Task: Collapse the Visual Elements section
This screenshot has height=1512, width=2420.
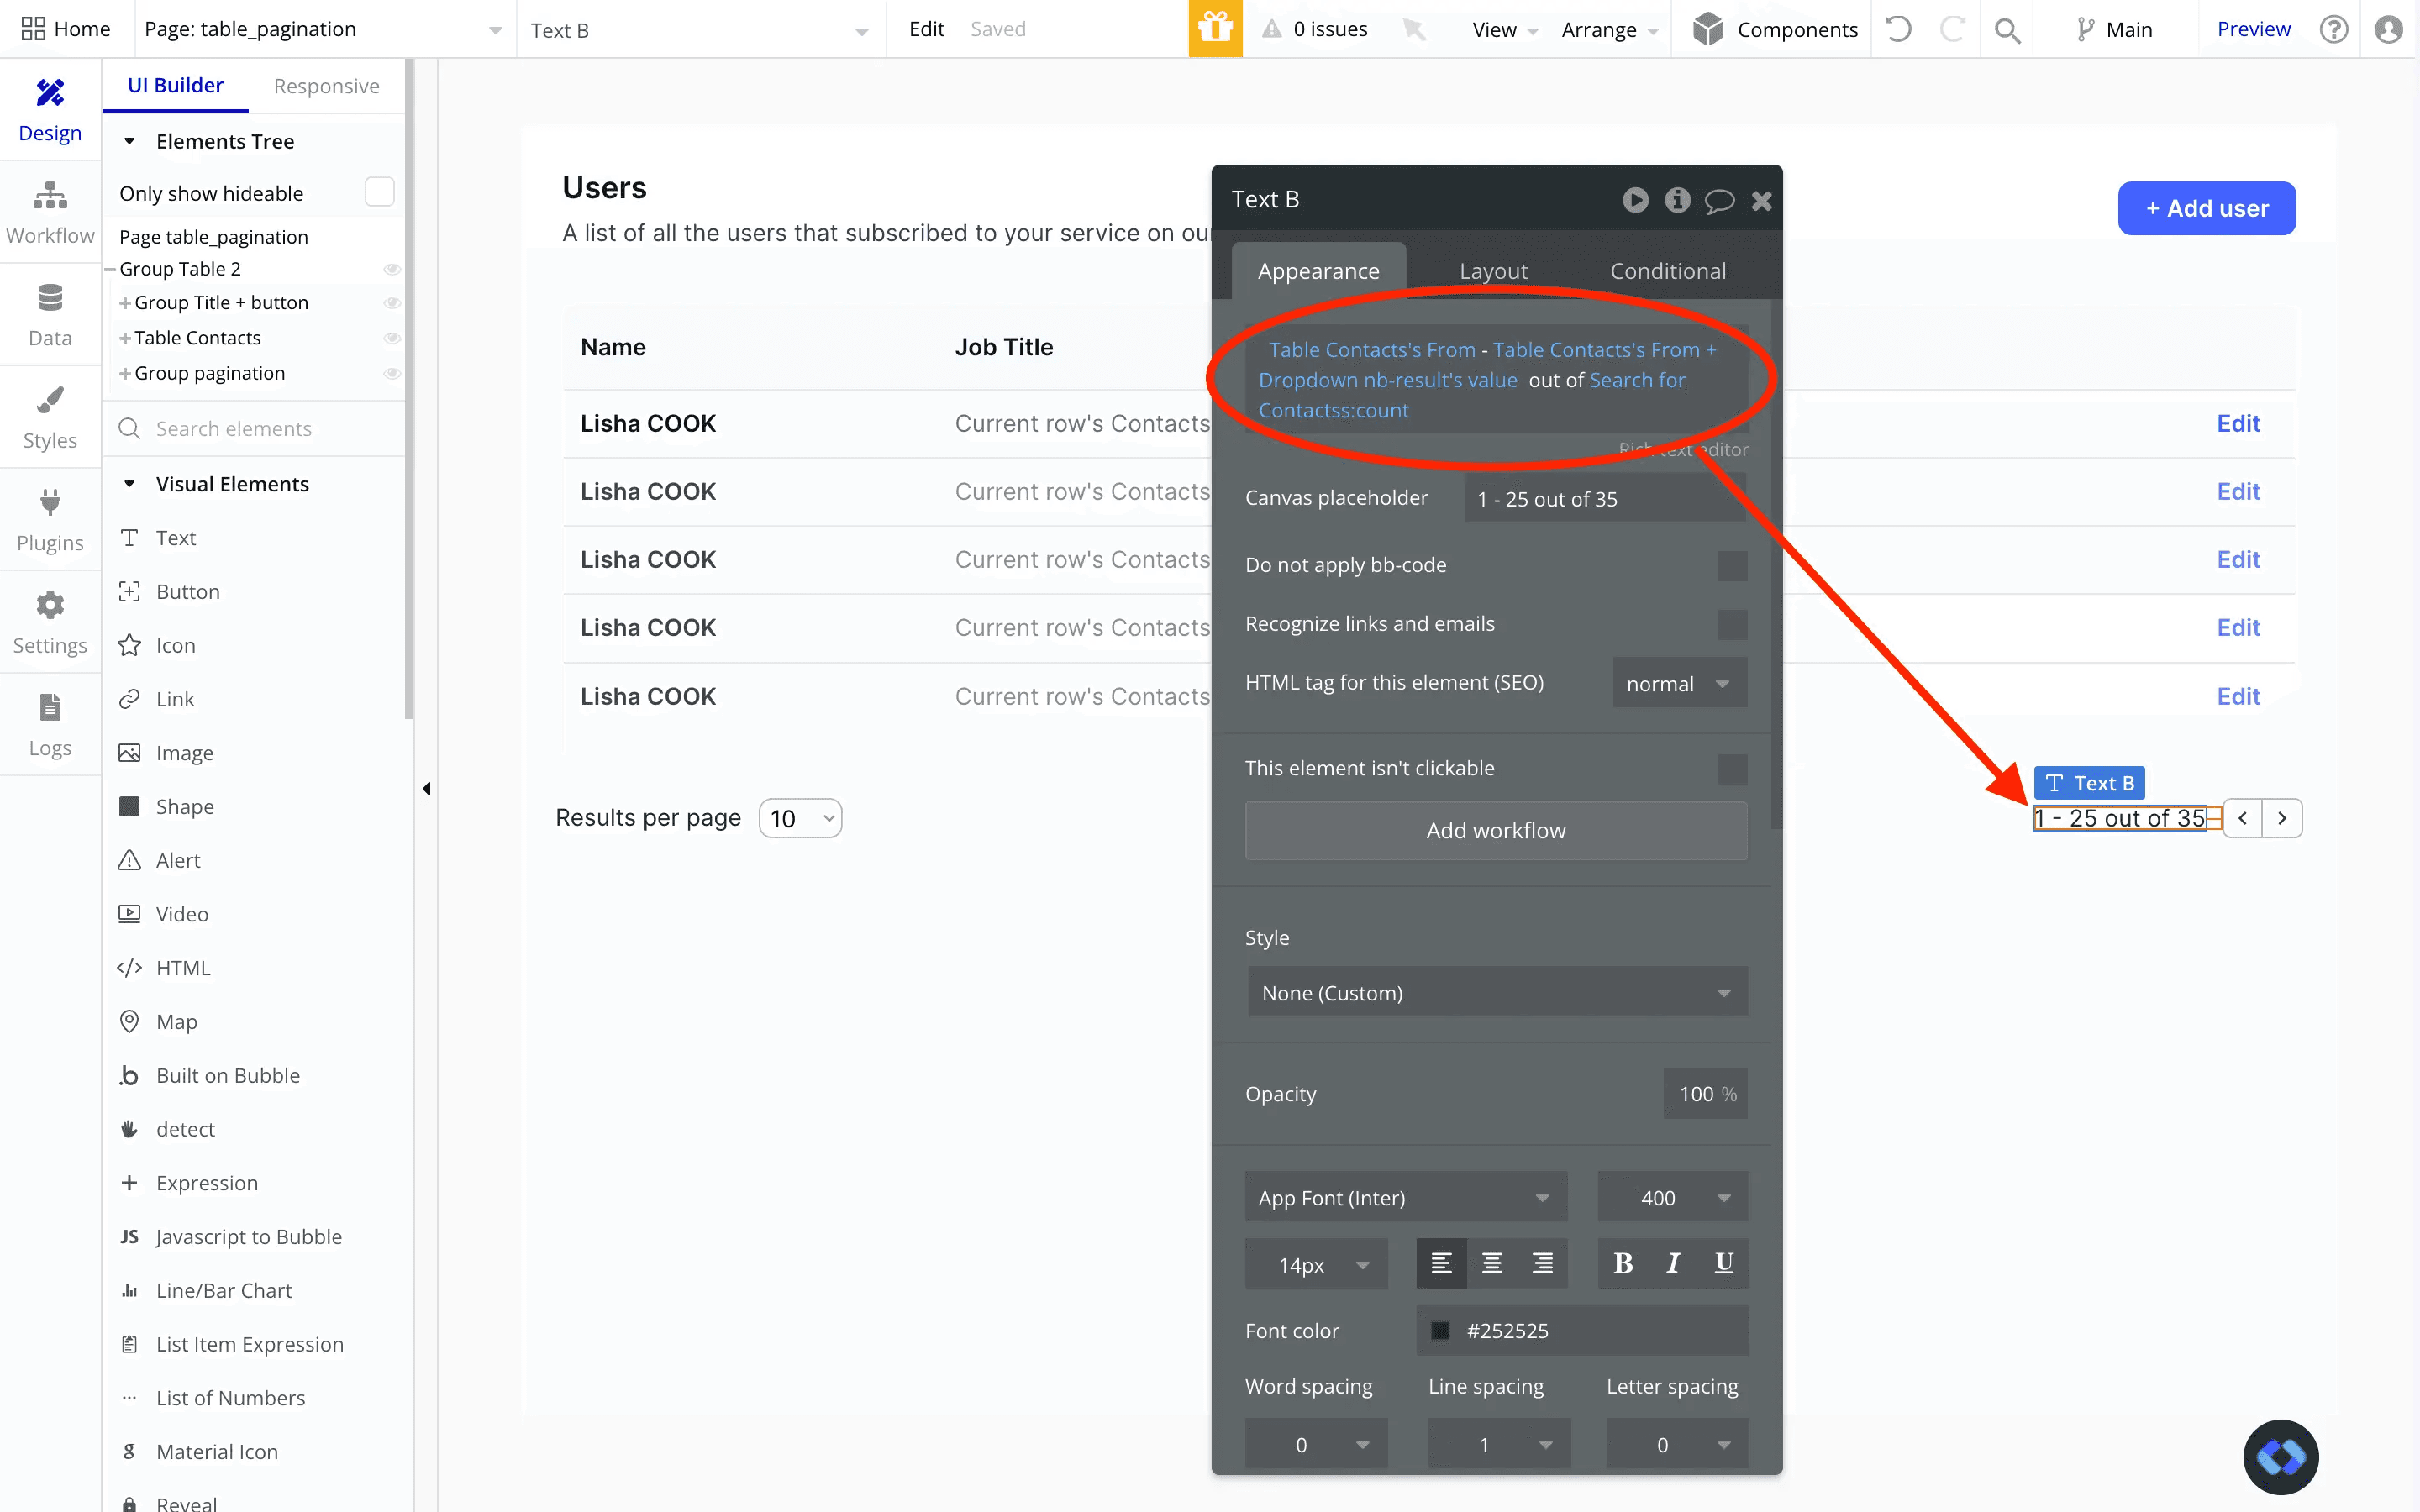Action: pos(129,484)
